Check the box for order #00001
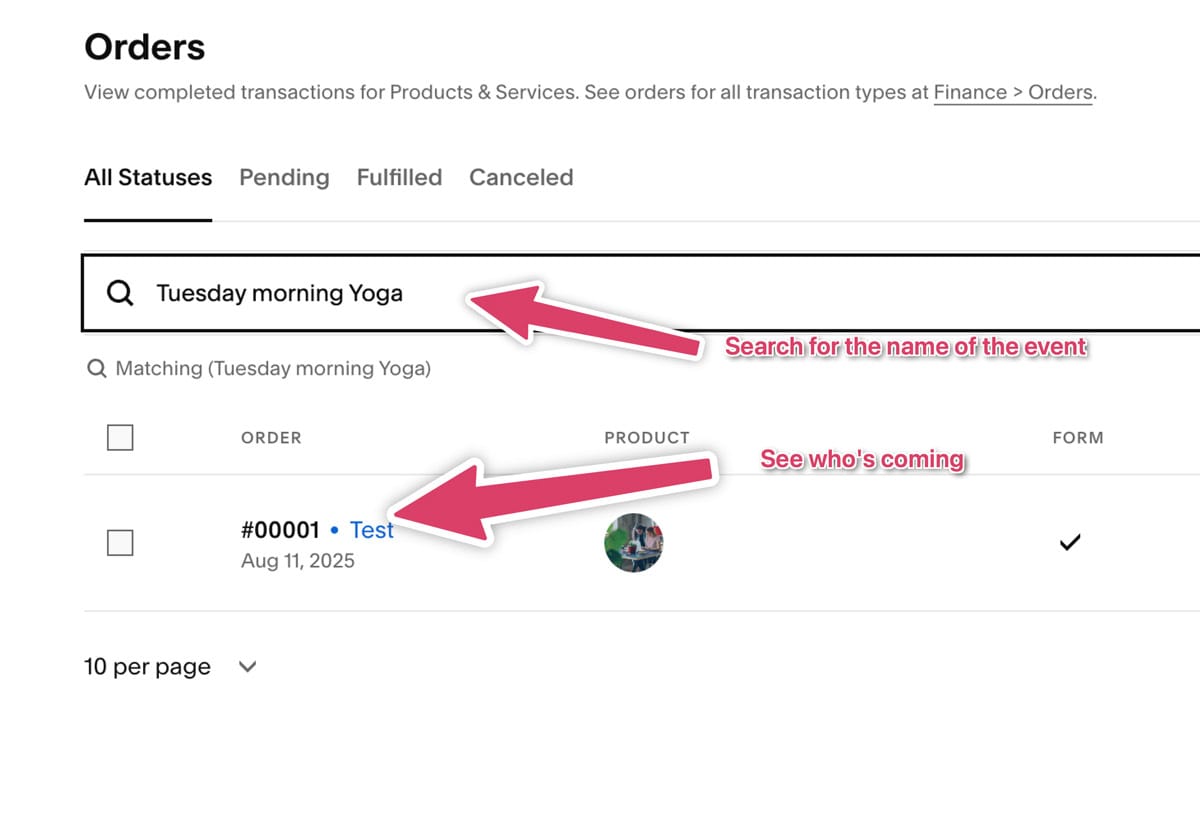1200x832 pixels. (x=120, y=543)
